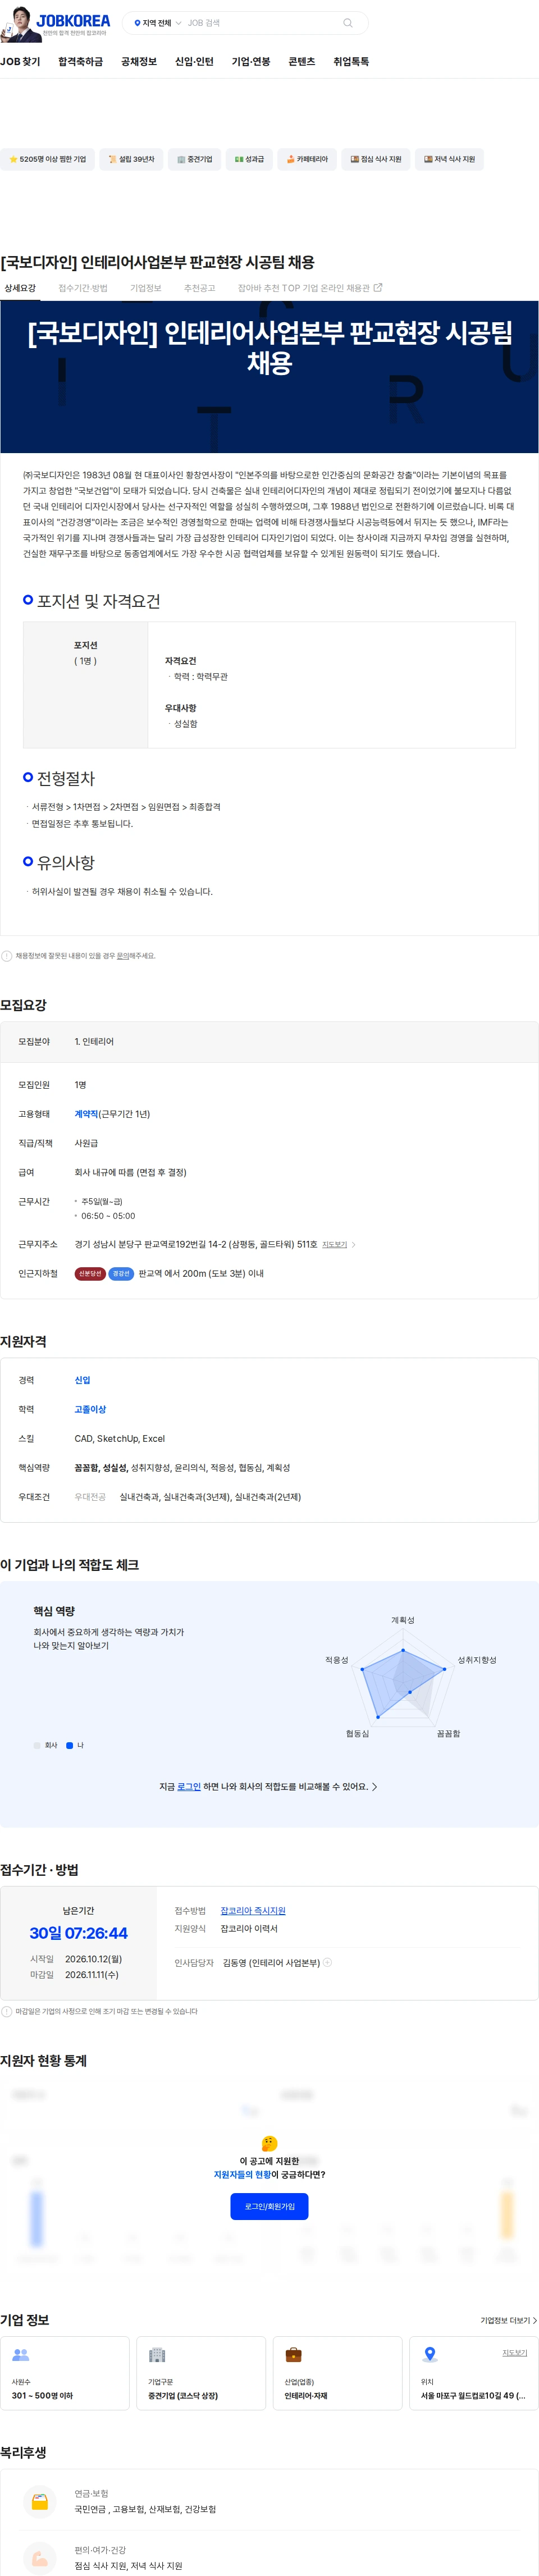Open the 취업톡톡 menu
Viewport: 539px width, 2576px height.
pyautogui.click(x=351, y=62)
